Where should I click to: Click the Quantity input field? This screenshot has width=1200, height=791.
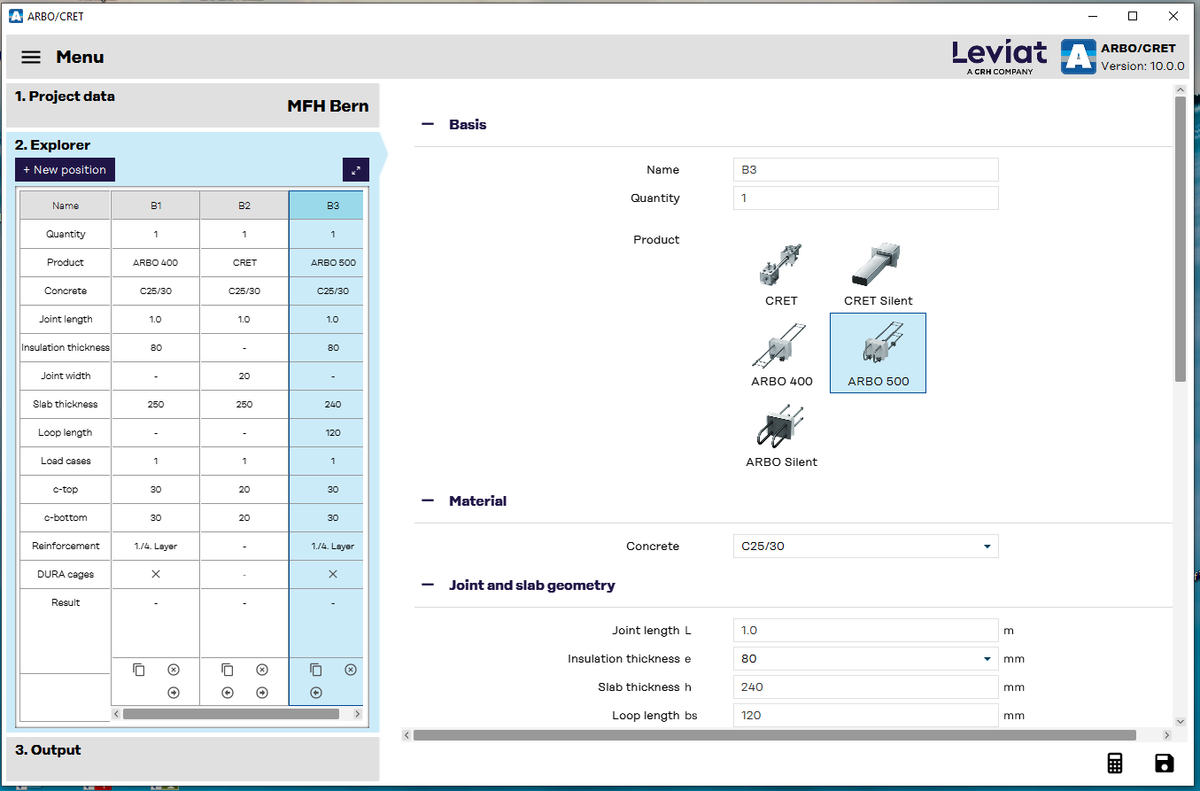pyautogui.click(x=865, y=198)
